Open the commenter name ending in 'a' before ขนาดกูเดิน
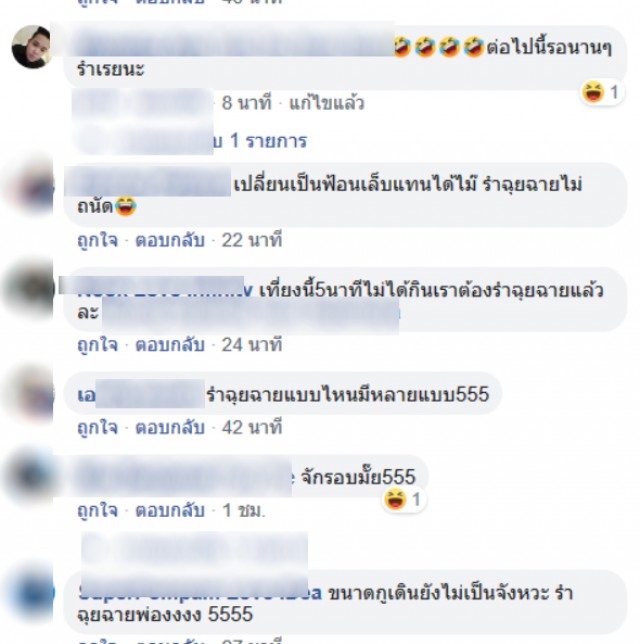 tap(200, 593)
